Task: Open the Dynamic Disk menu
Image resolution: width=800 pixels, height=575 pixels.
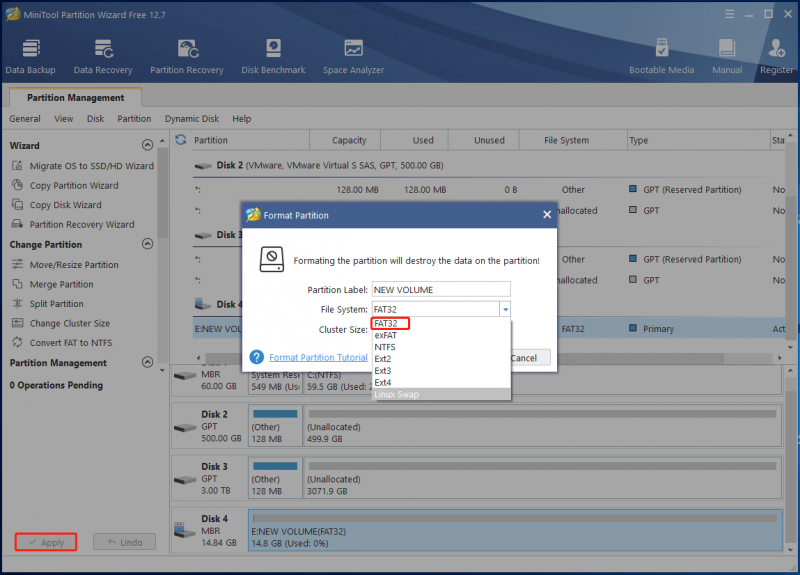Action: pos(192,118)
